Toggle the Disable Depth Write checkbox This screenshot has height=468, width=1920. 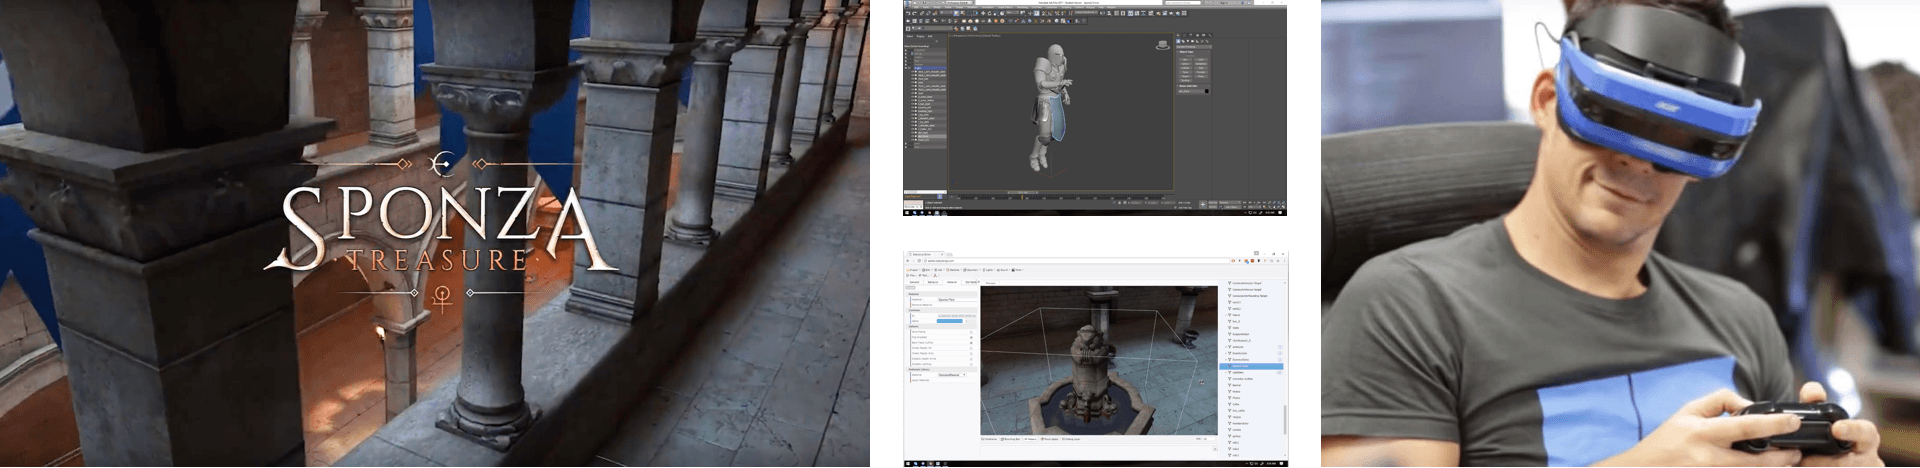pos(971,359)
